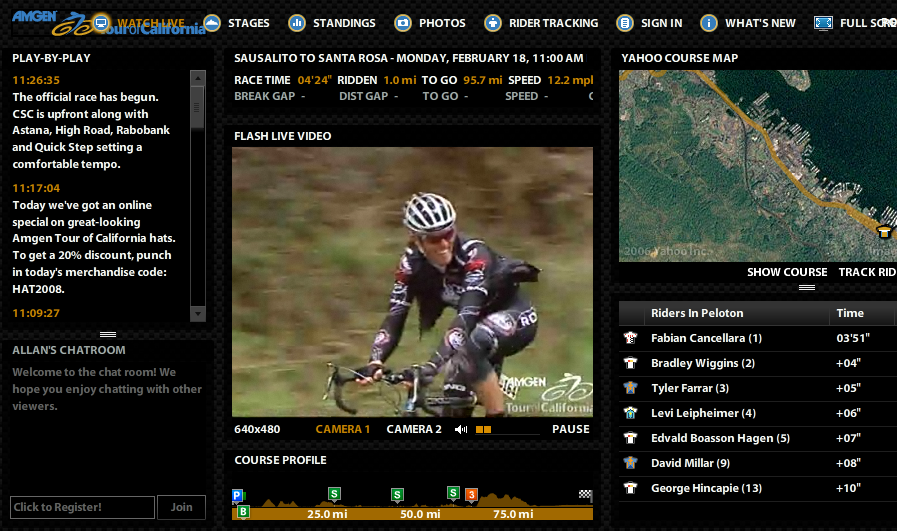The image size is (897, 531).
Task: Click the Standings bar chart icon
Action: coord(296,23)
